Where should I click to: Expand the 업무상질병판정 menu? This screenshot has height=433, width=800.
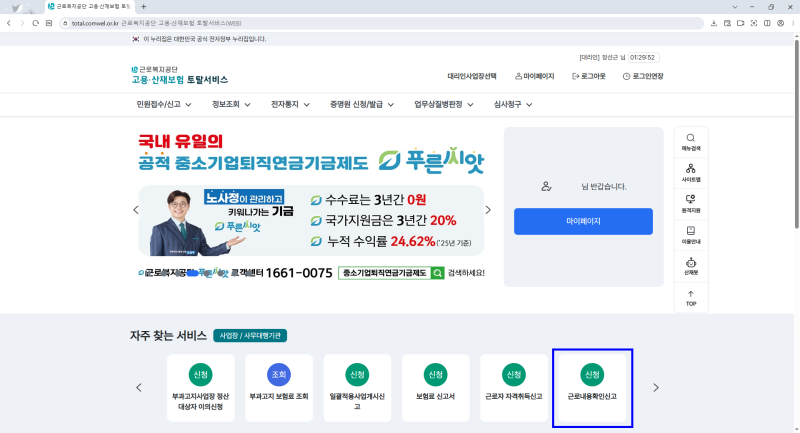[443, 104]
